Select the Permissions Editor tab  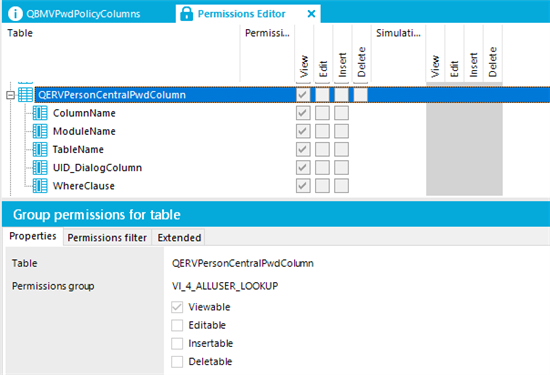point(248,14)
